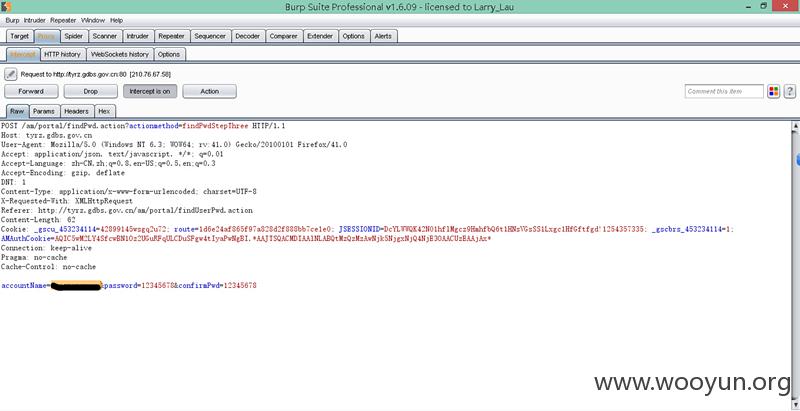Click the Accept-Language header line
This screenshot has width=800, height=411.
pos(108,164)
